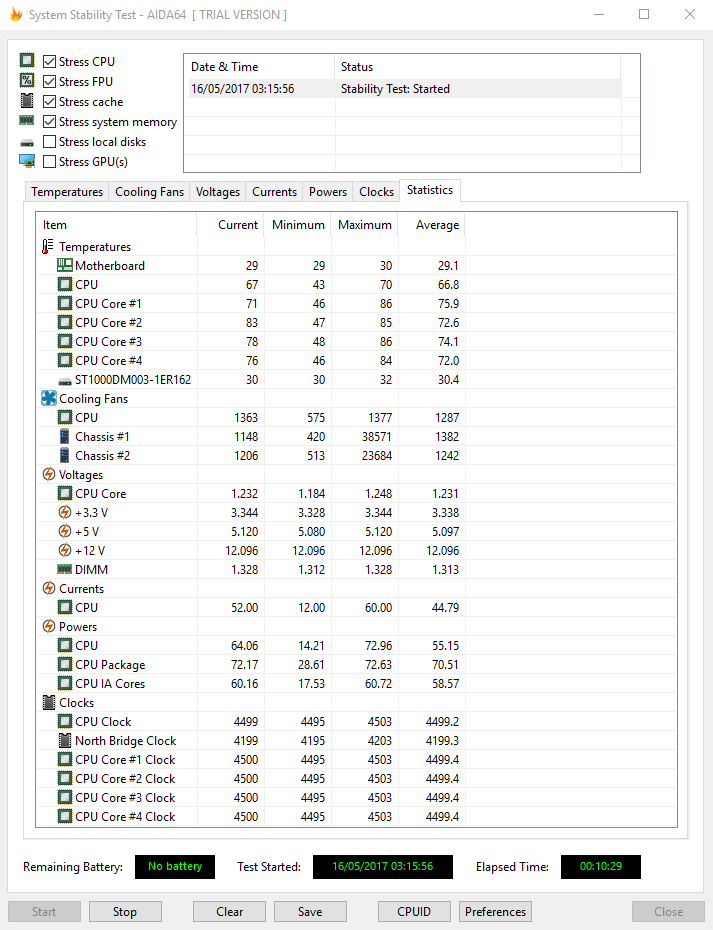
Task: Show the Powers tab
Action: (x=327, y=192)
